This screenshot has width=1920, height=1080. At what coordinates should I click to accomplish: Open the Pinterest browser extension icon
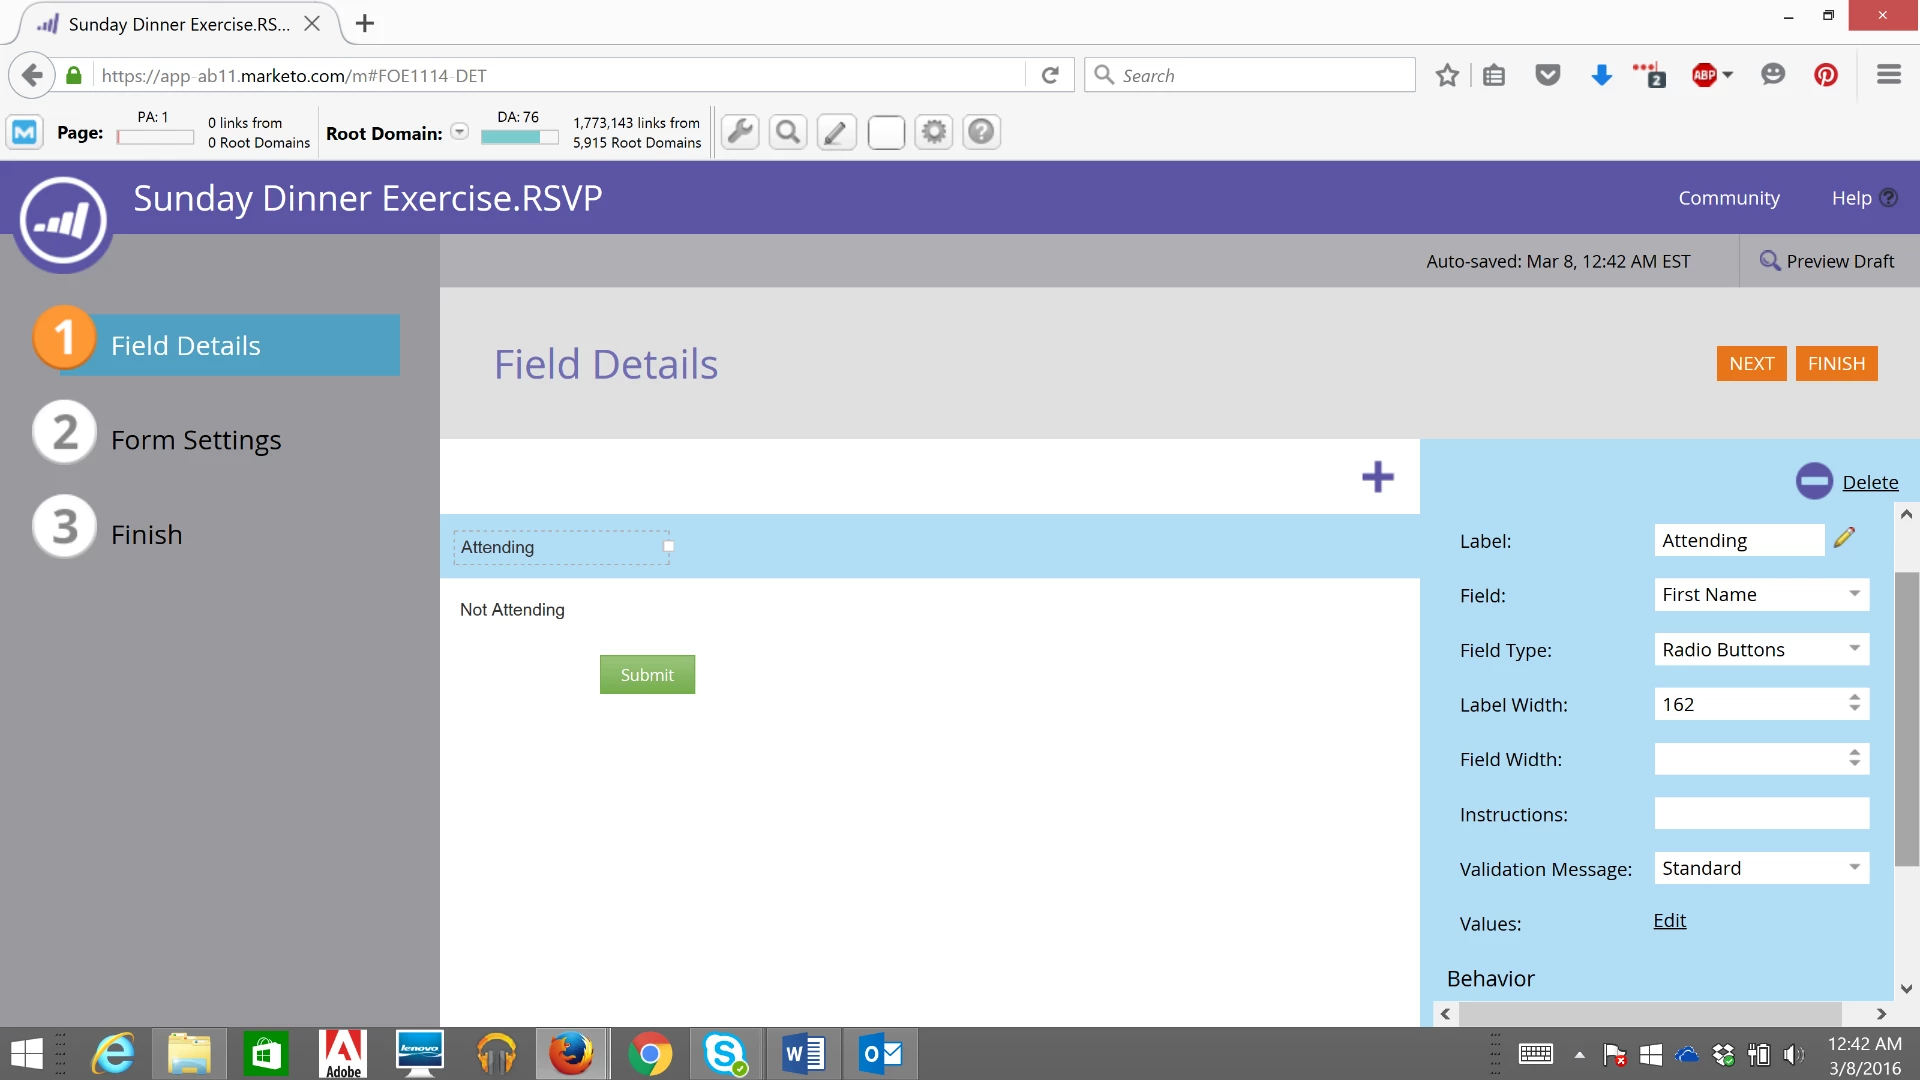(x=1825, y=75)
